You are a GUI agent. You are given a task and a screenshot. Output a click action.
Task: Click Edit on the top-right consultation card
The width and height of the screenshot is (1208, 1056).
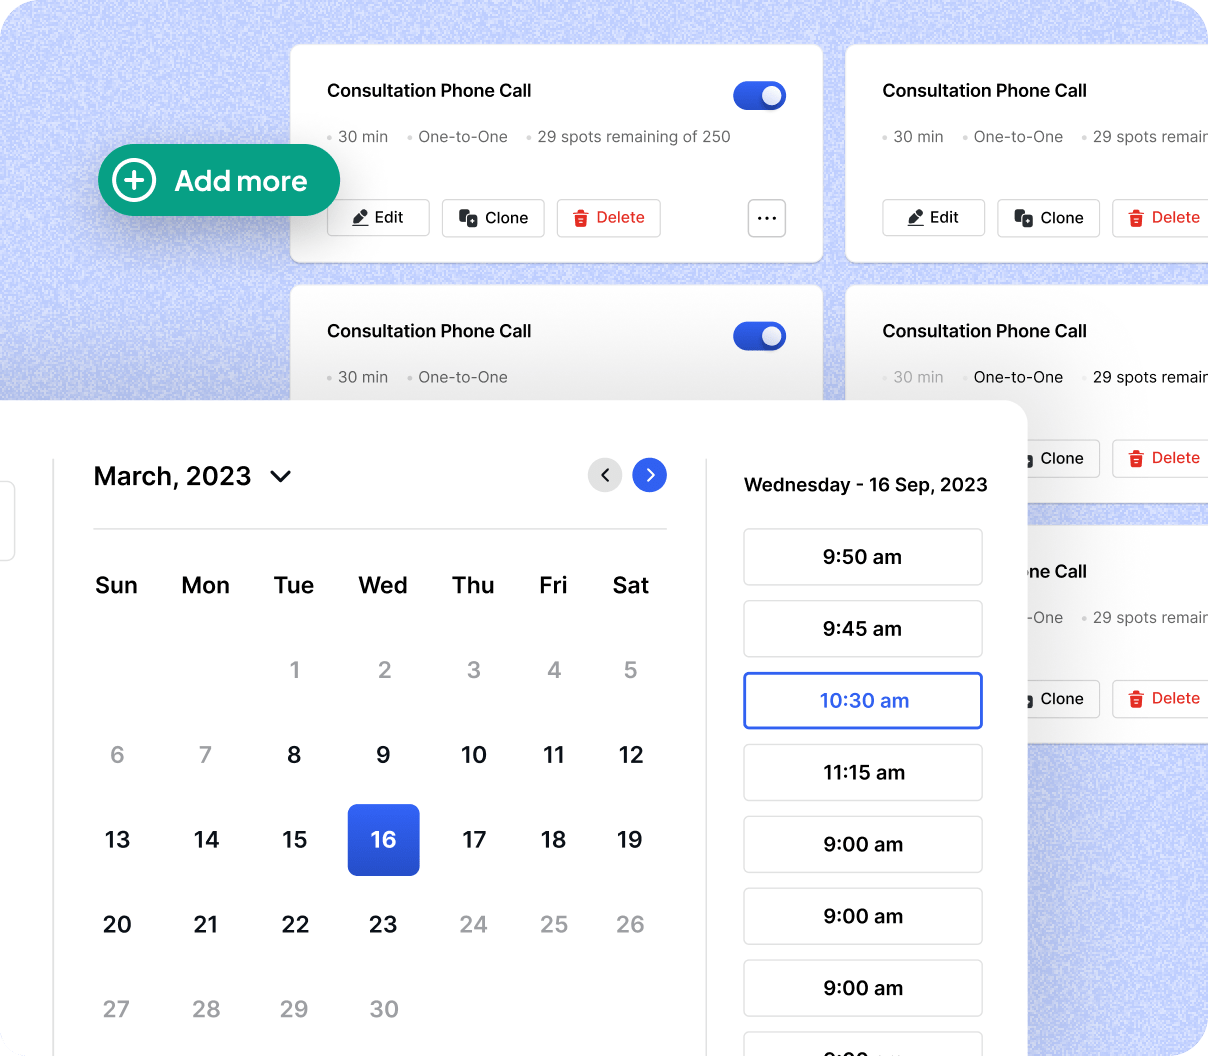933,218
